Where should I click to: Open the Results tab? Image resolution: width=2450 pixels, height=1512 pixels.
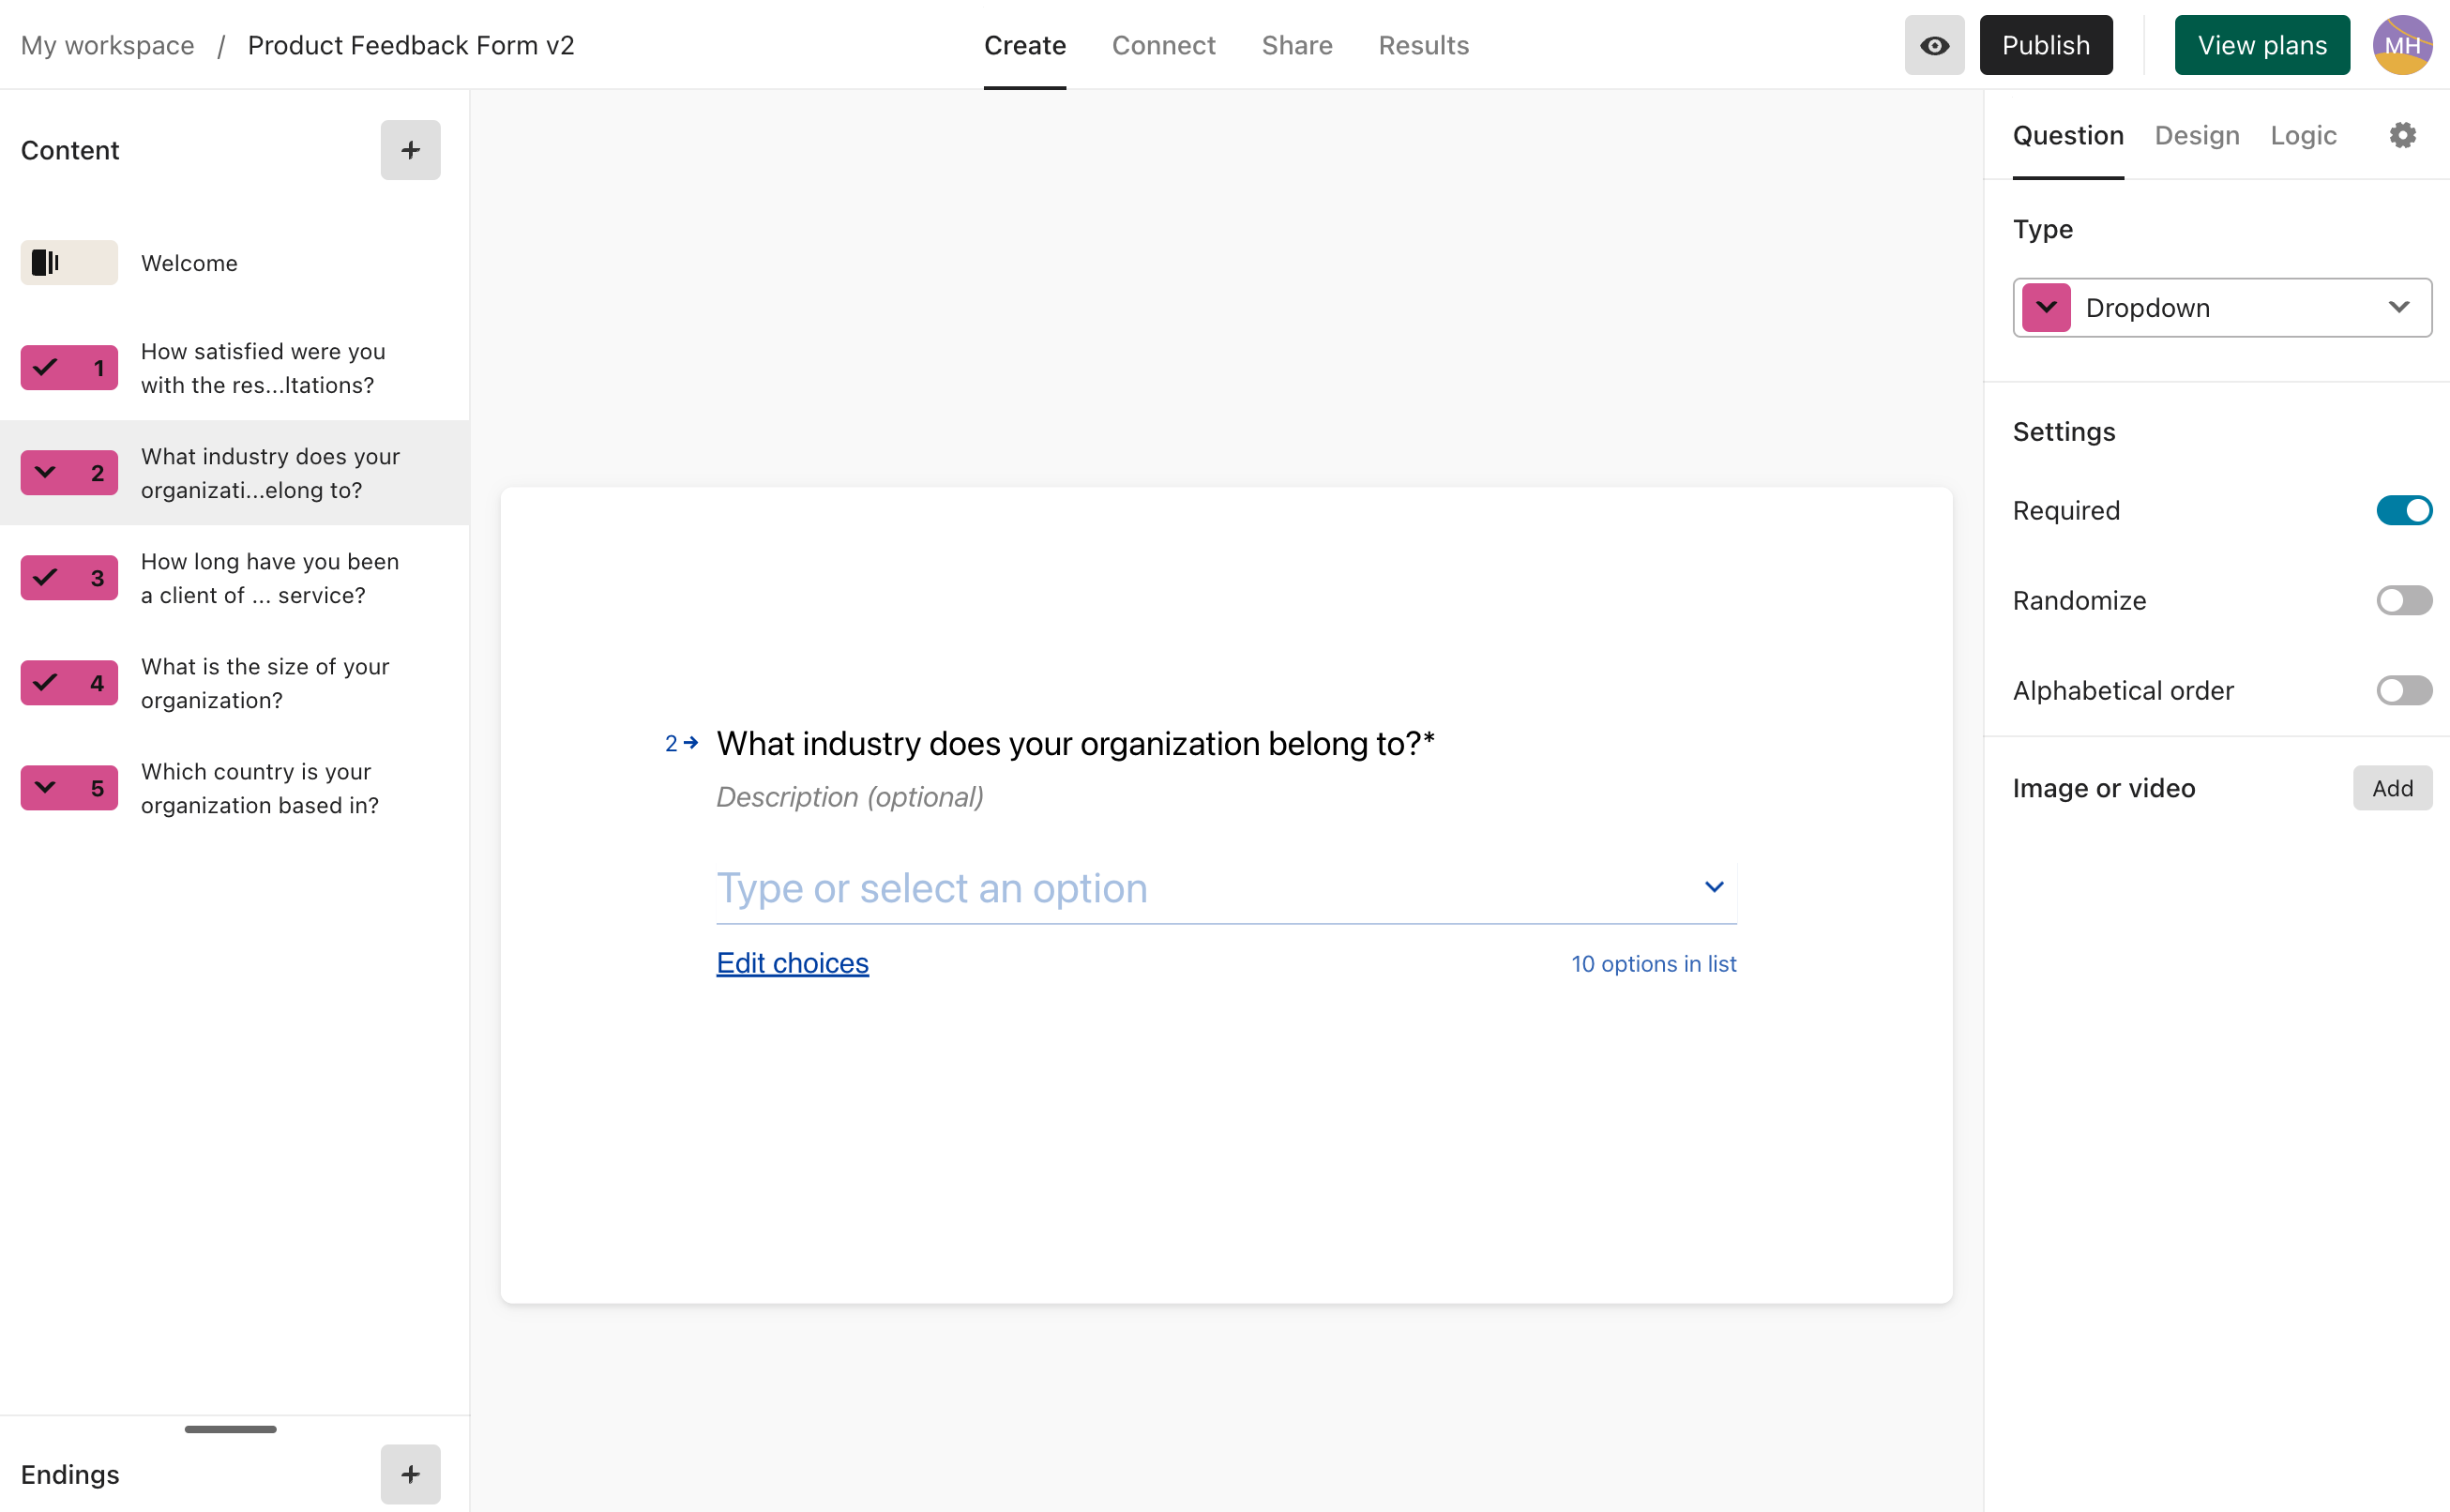[1422, 45]
